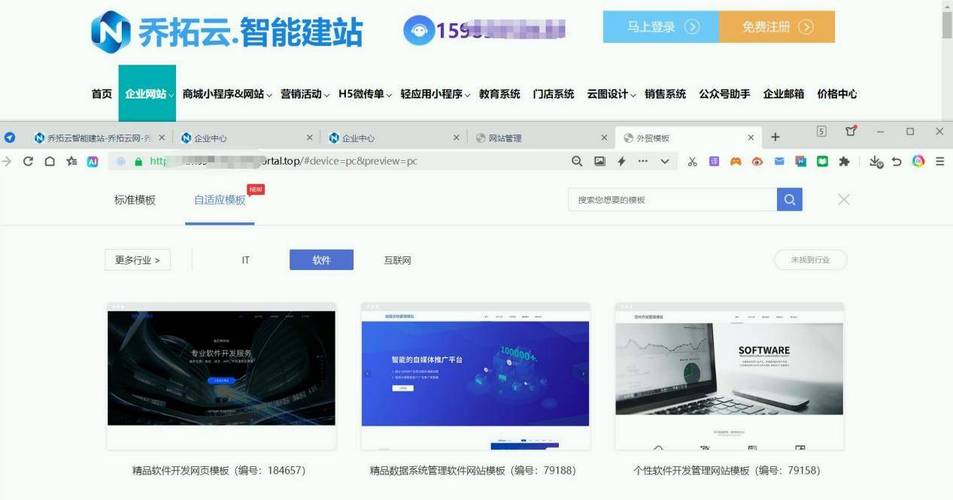Click the home icon in browser toolbar

(50, 161)
